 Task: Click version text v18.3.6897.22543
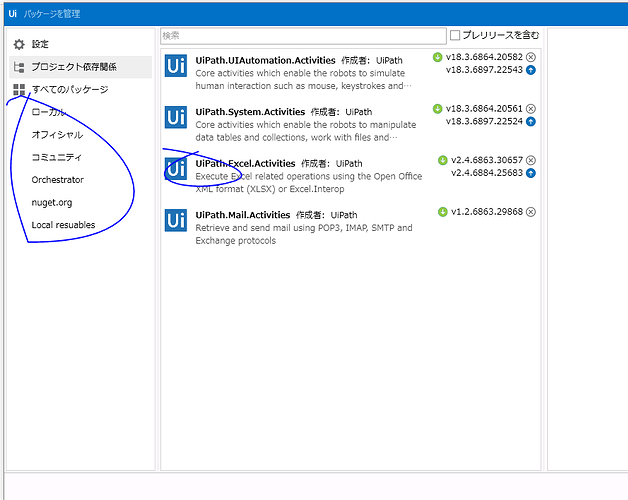[484, 70]
